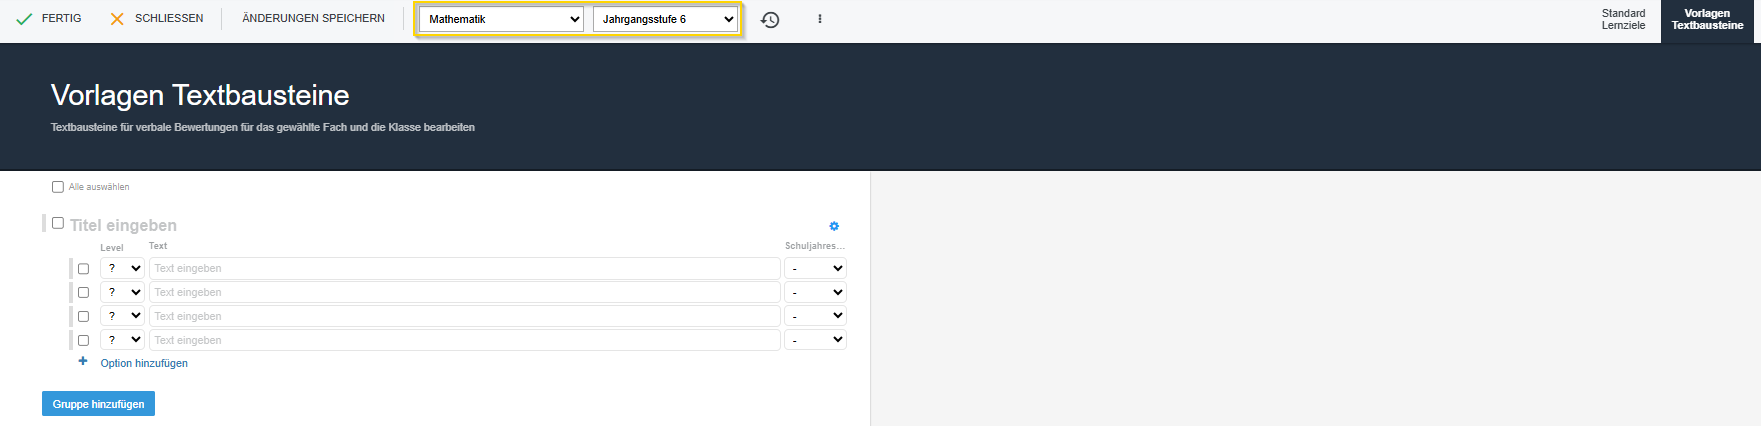Click the orange Schliessen X icon

(x=117, y=19)
